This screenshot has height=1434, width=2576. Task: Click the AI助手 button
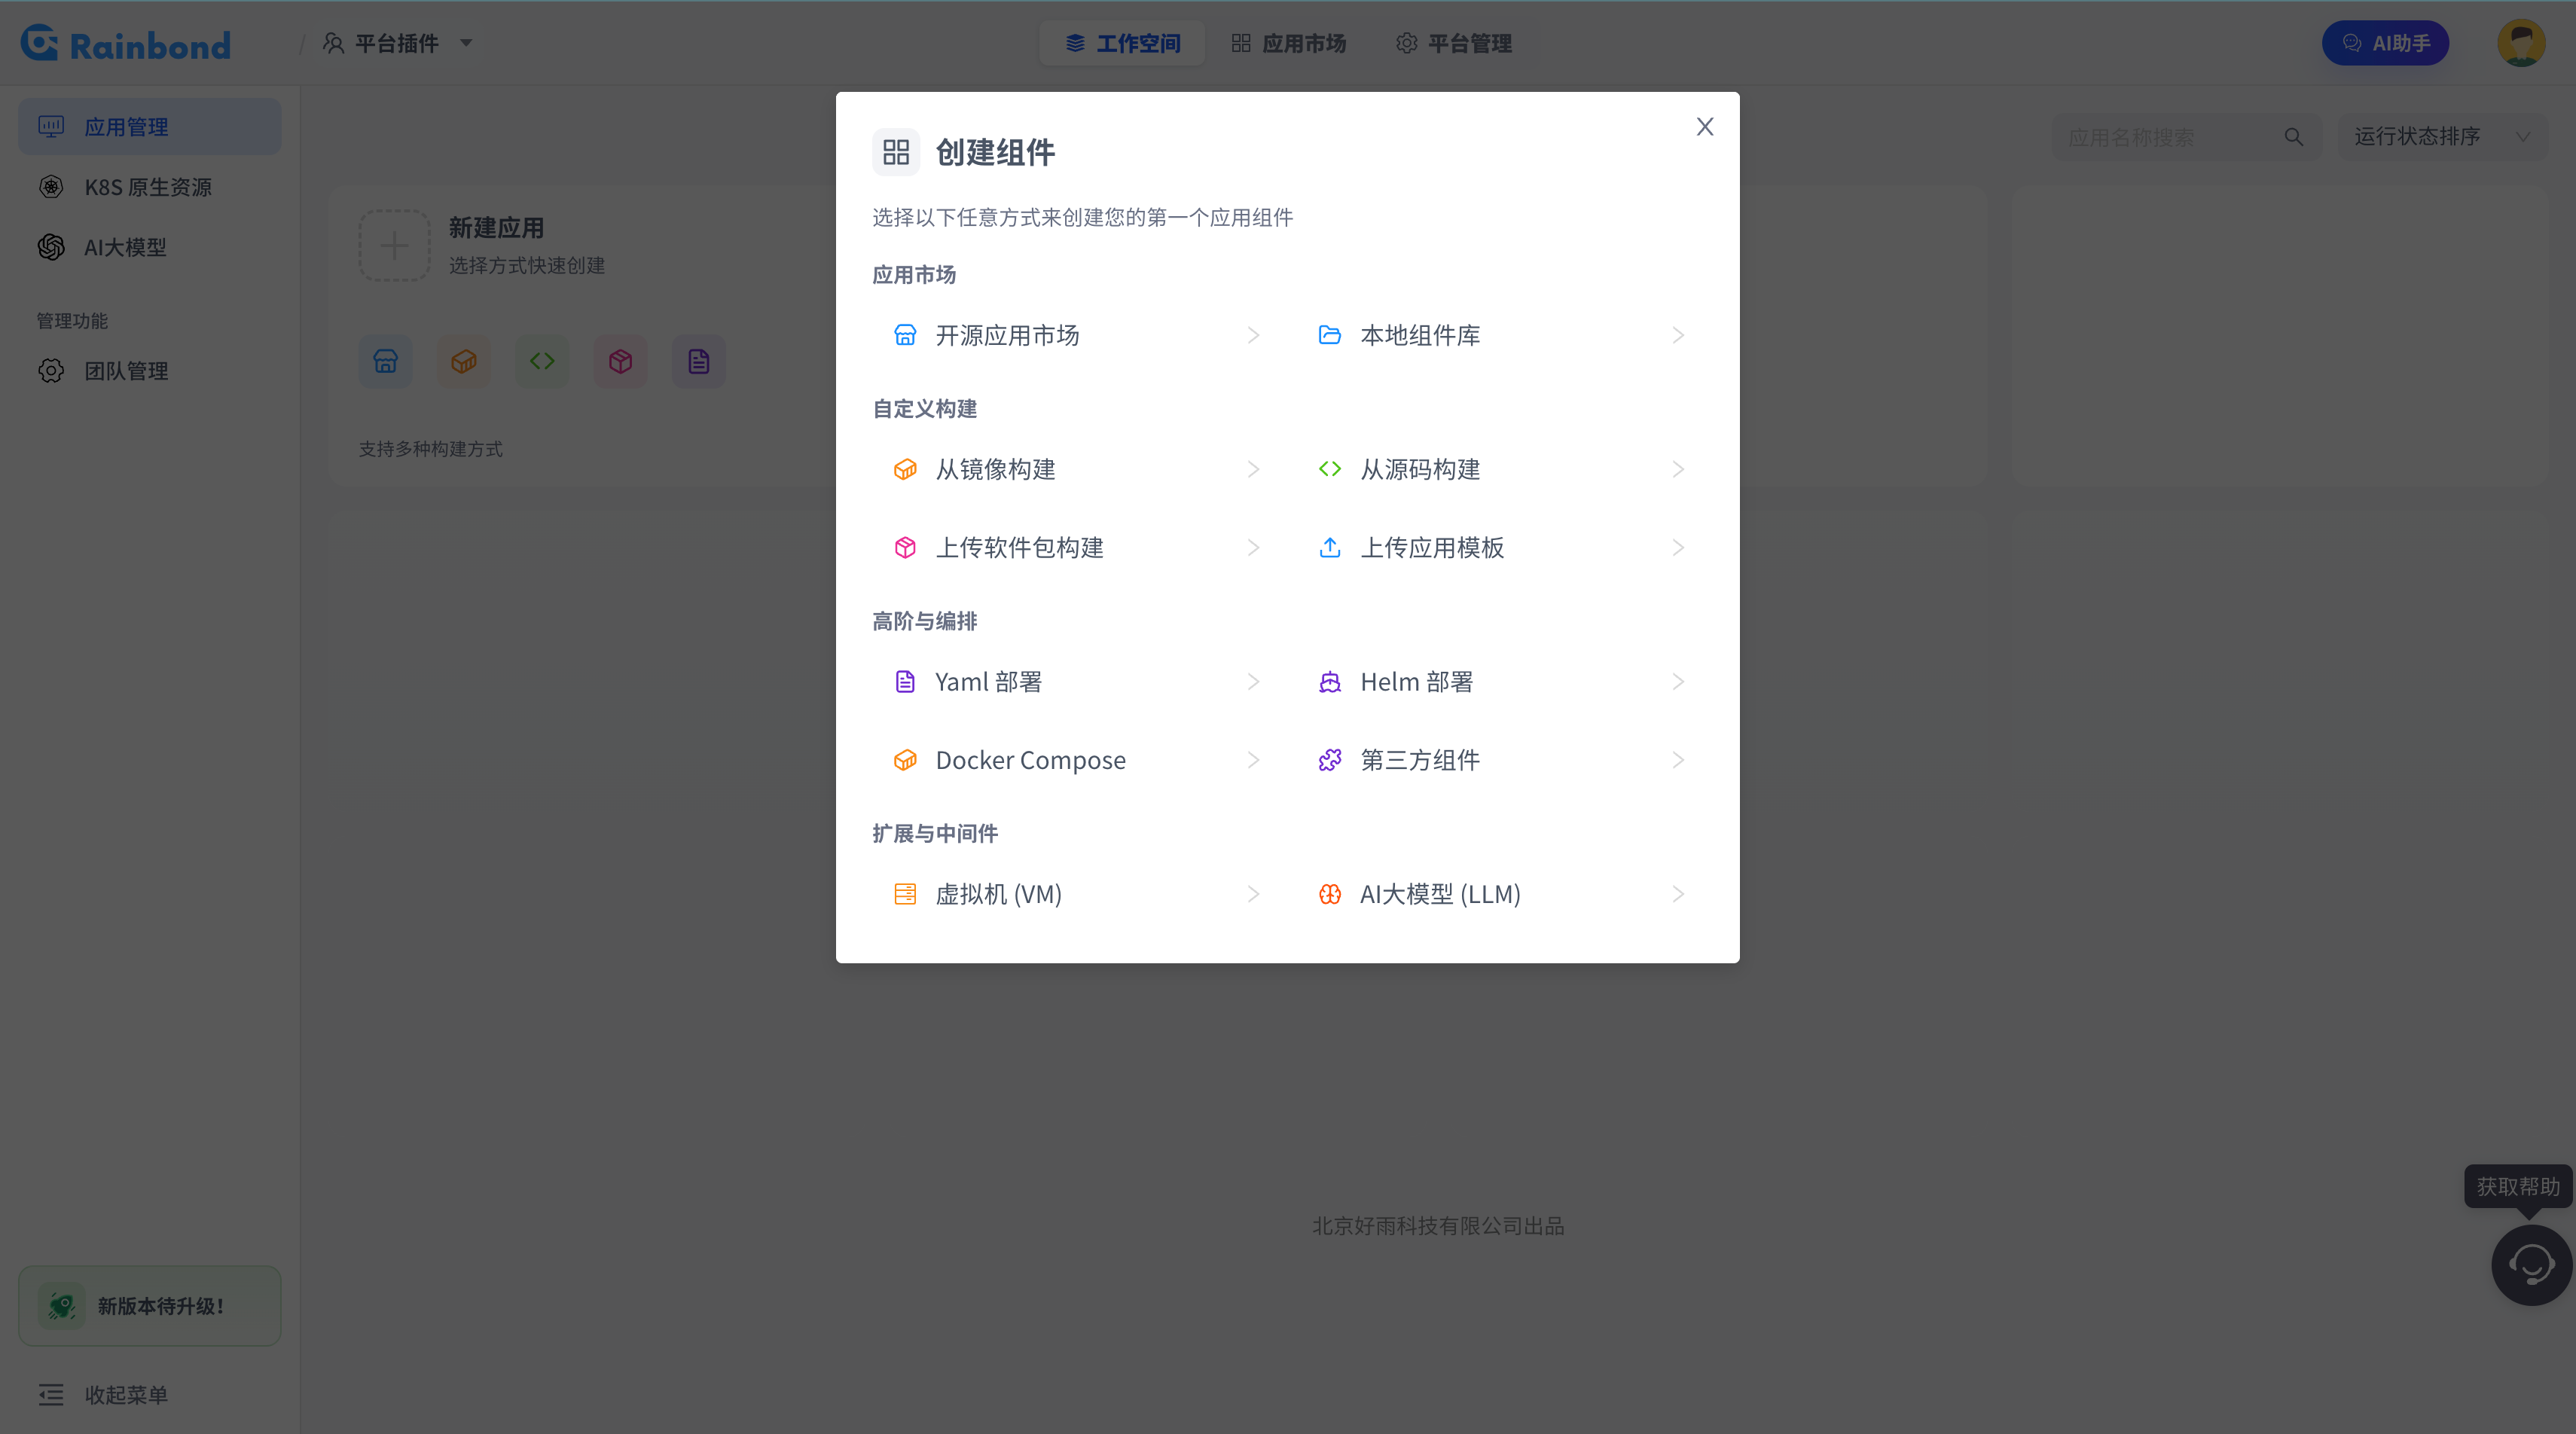click(x=2385, y=43)
